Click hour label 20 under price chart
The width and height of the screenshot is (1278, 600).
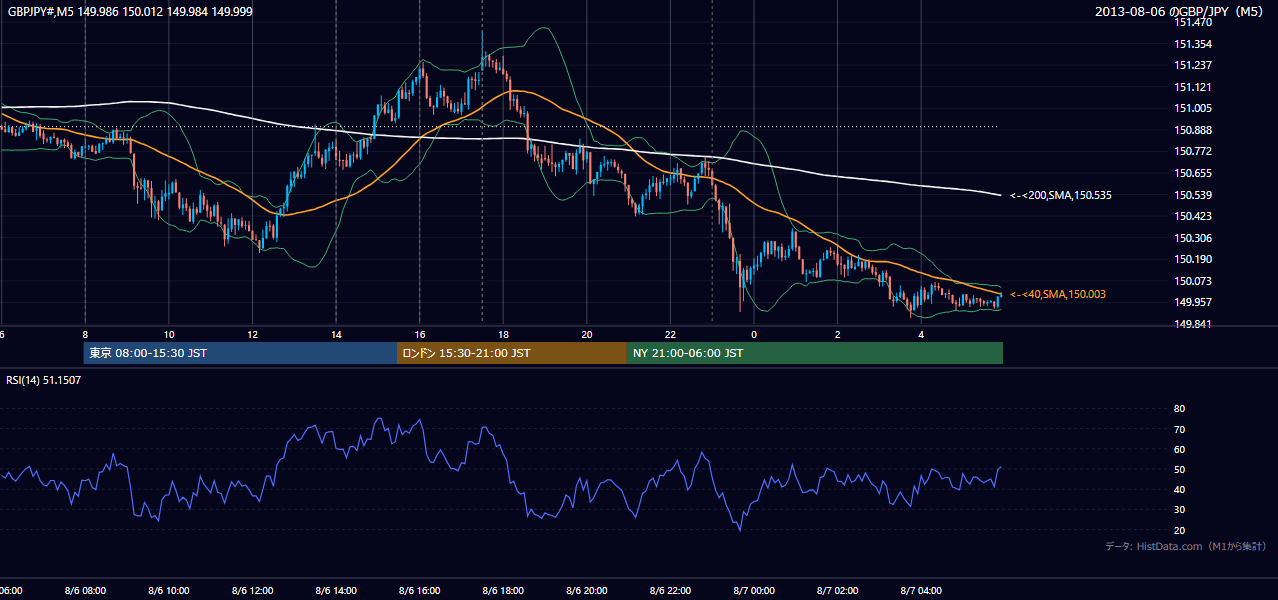587,334
